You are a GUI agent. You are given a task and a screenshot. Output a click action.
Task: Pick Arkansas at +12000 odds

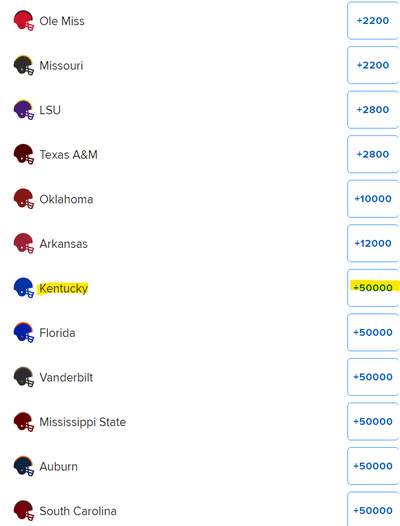373,243
